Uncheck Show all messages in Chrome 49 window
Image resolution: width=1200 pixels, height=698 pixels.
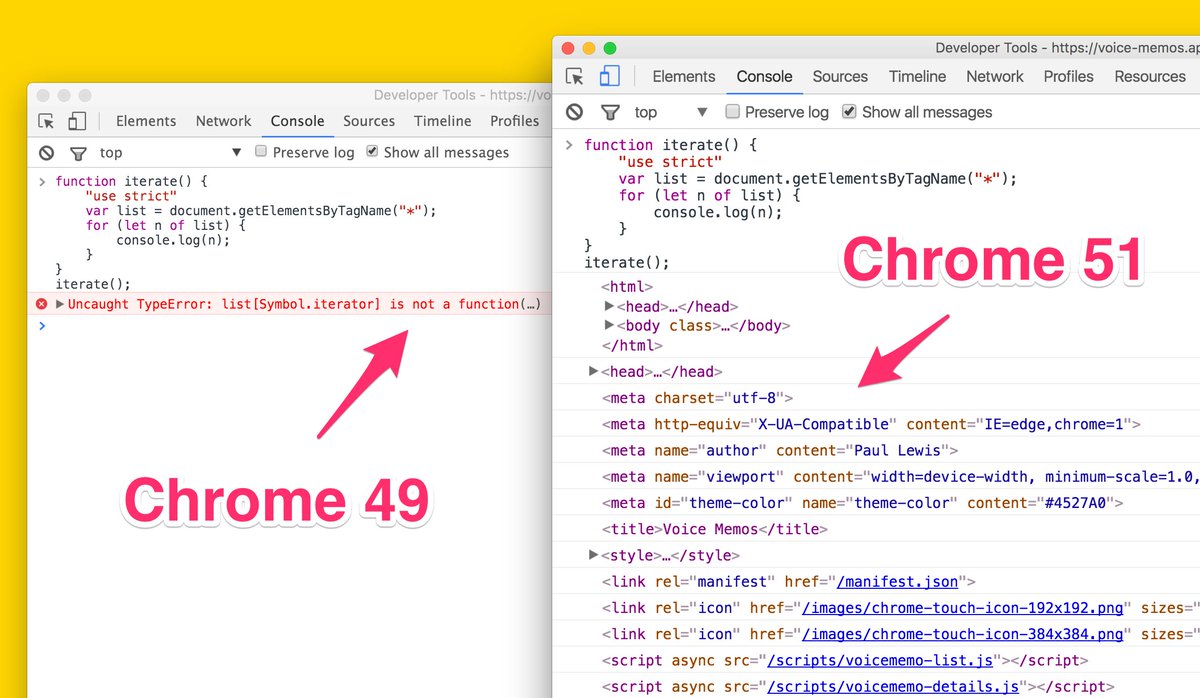[372, 151]
